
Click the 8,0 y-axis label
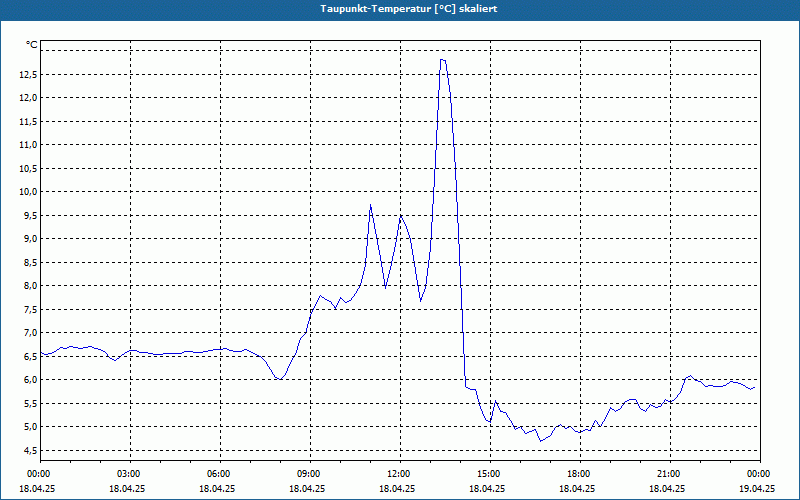coord(30,286)
